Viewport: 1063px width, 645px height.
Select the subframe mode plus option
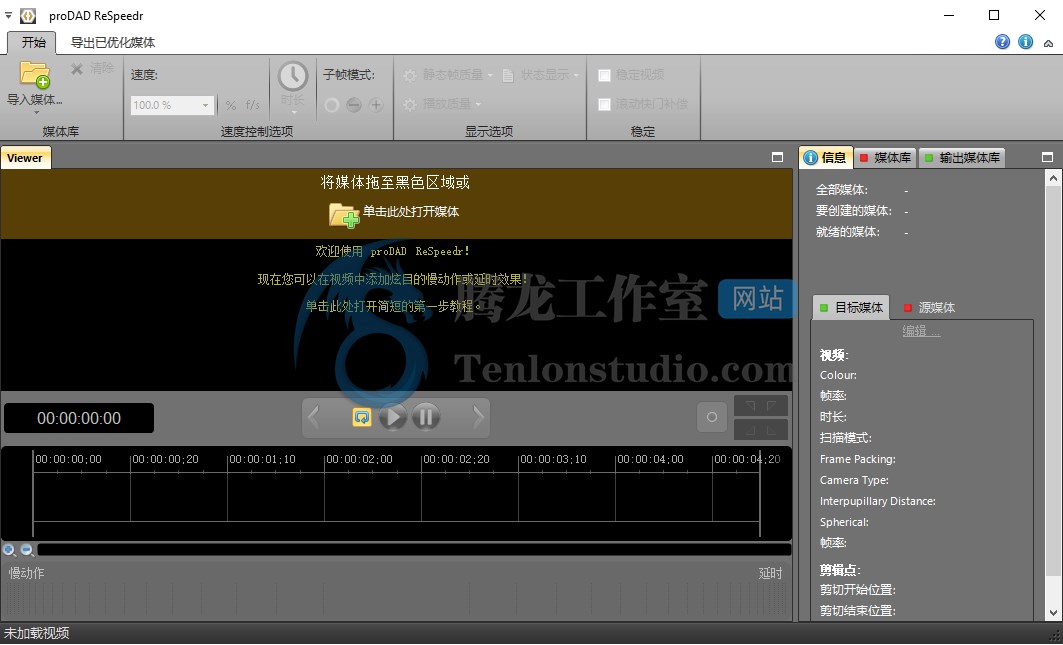tap(376, 105)
